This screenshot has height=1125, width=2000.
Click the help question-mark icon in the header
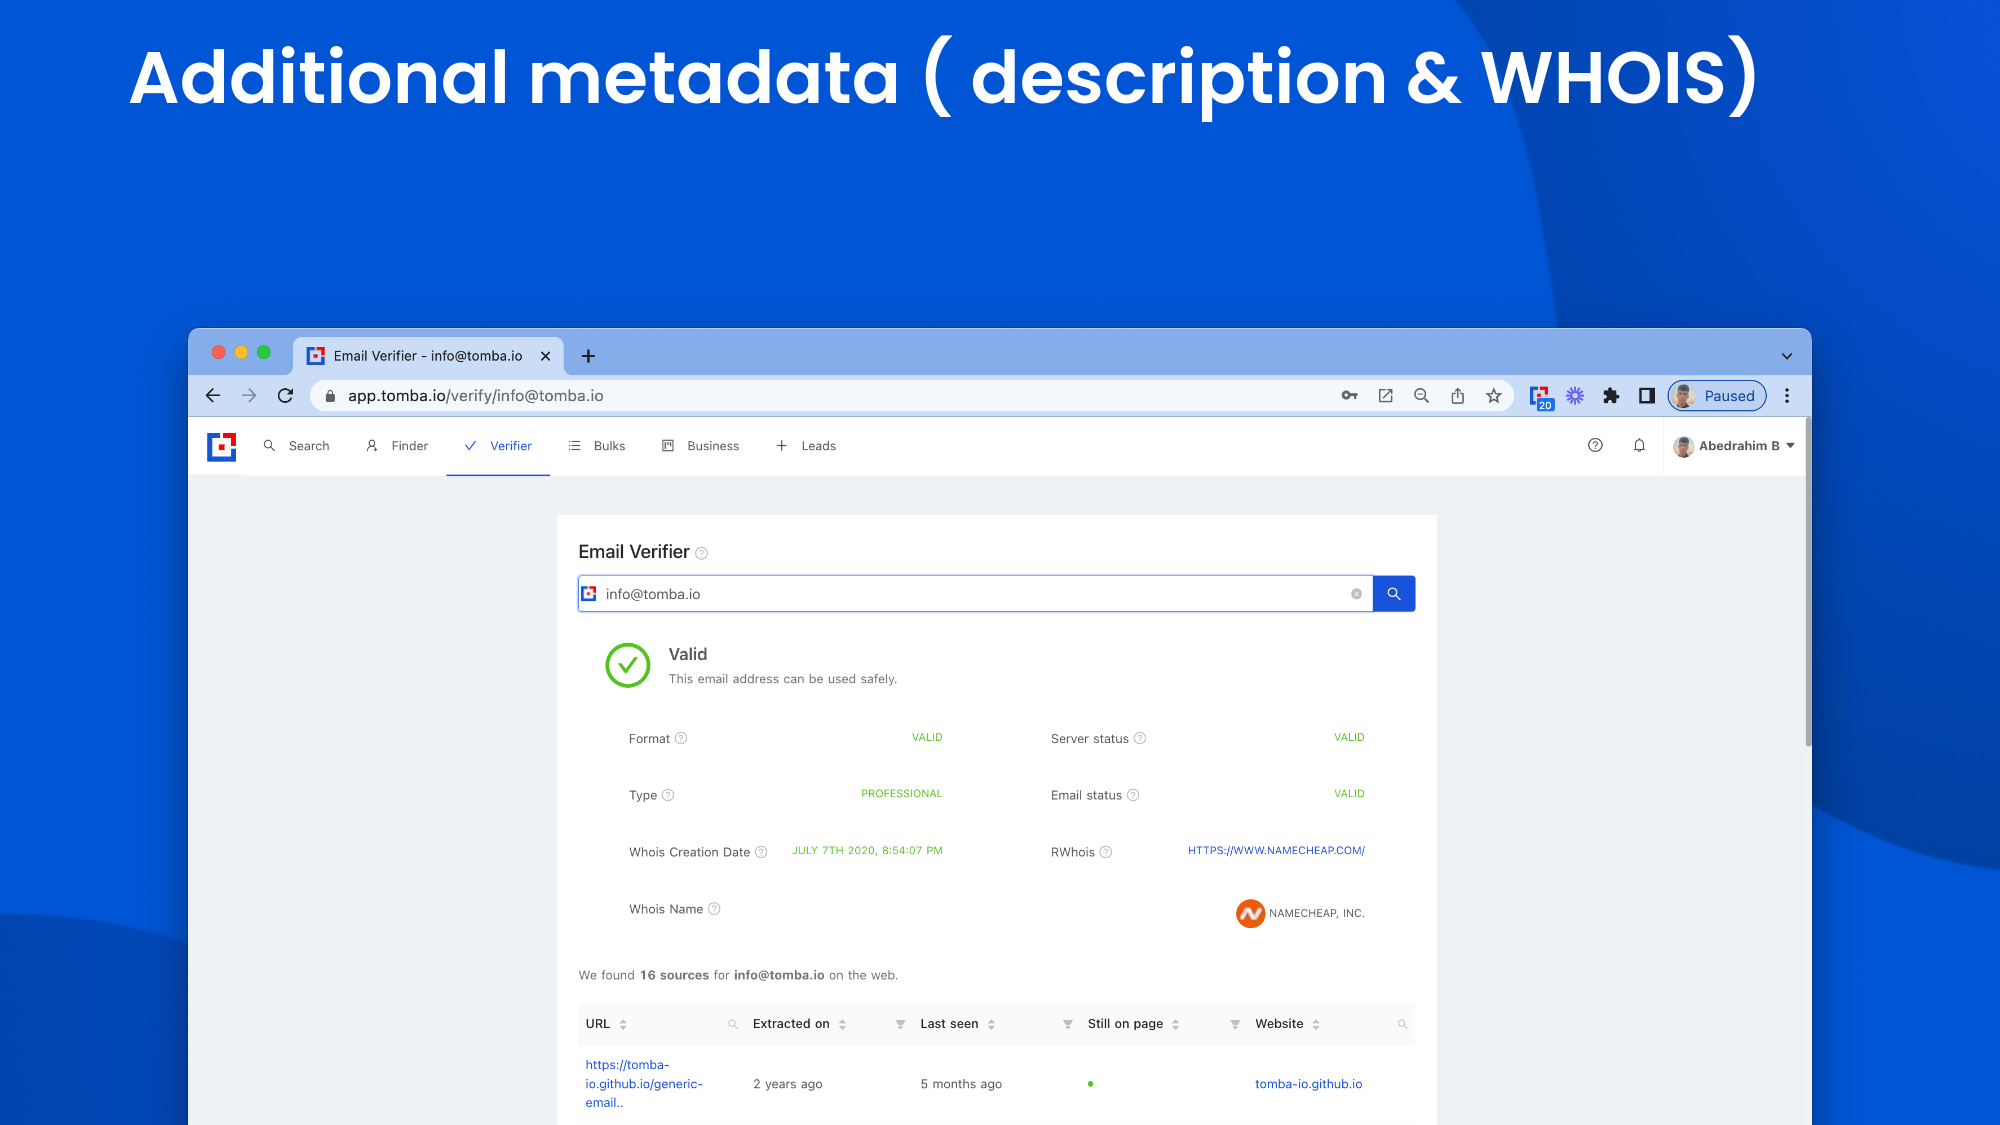pos(1595,445)
